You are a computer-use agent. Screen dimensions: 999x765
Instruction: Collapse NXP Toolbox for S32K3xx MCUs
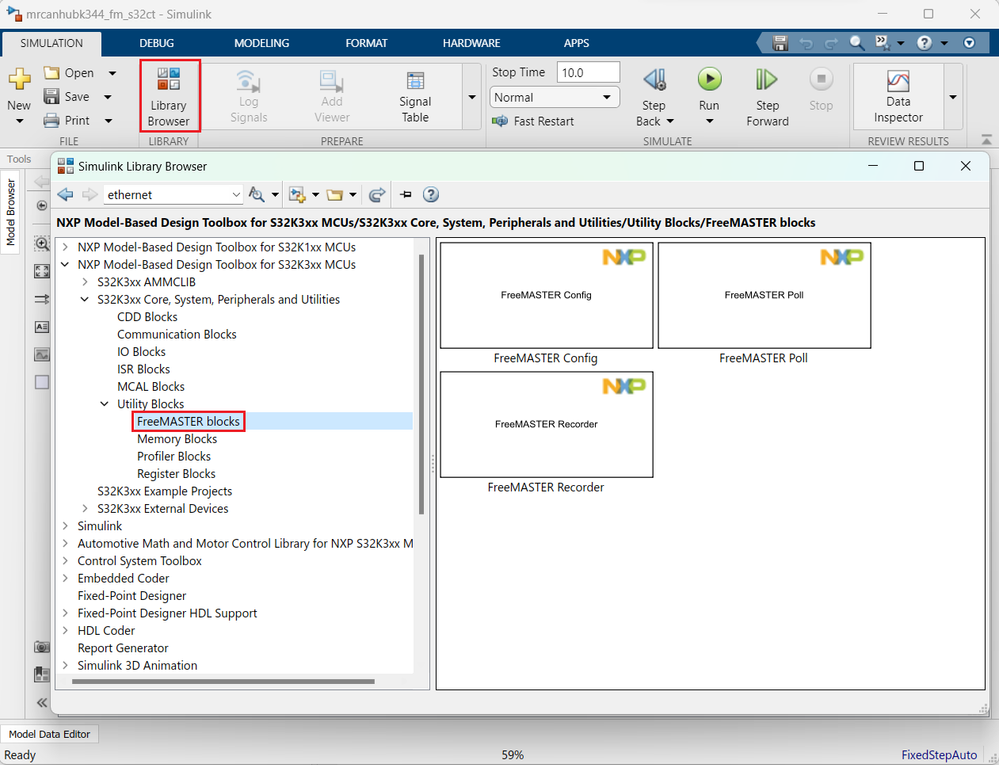click(66, 264)
